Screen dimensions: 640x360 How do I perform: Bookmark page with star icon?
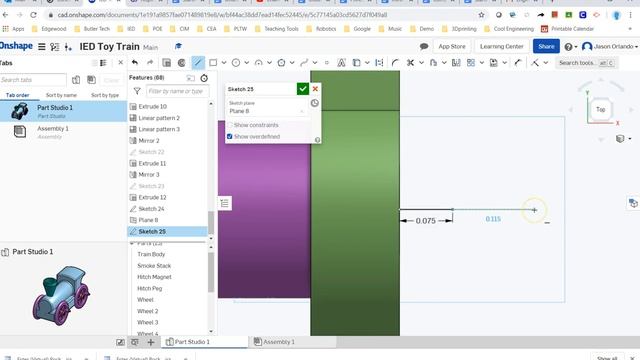482,15
